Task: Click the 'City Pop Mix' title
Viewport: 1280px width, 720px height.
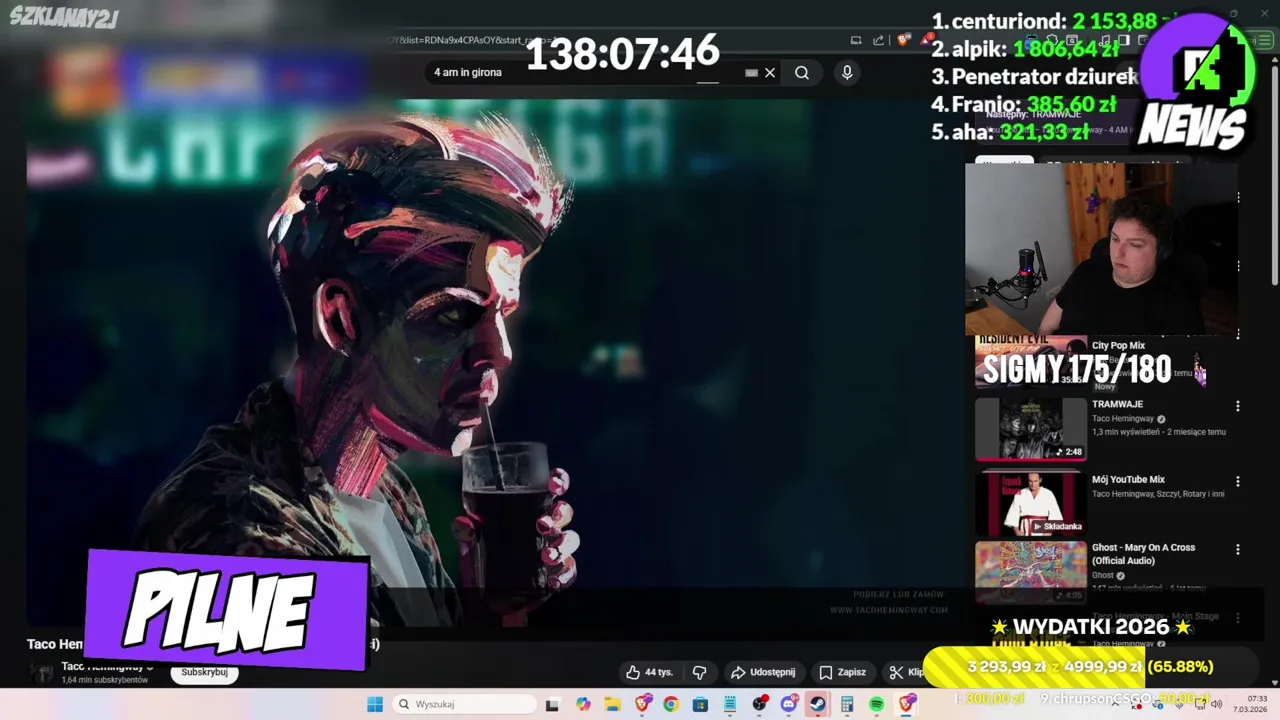Action: pyautogui.click(x=1118, y=345)
